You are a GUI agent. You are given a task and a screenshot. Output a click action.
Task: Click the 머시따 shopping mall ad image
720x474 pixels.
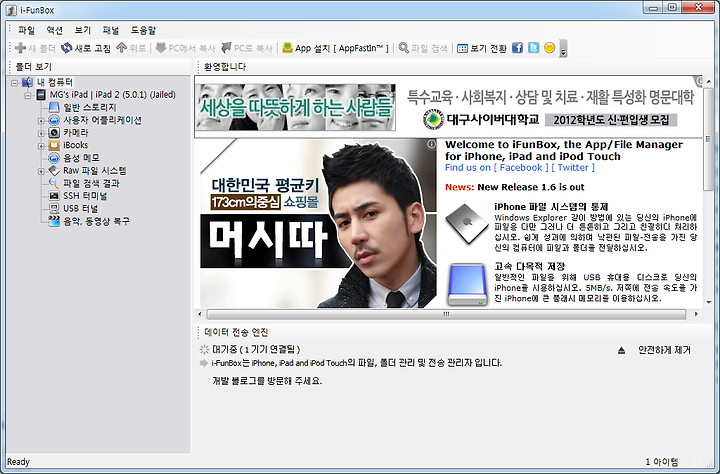pos(316,223)
